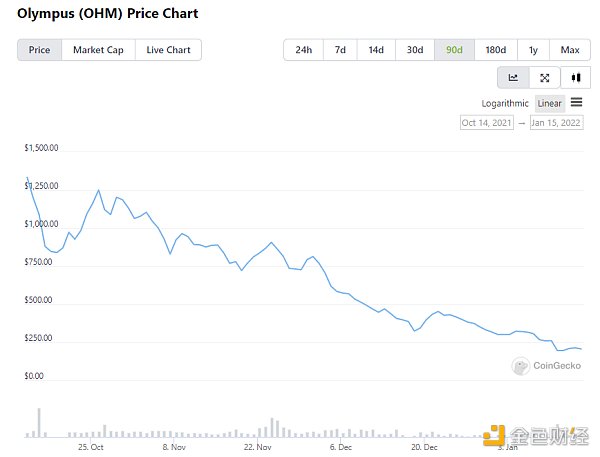This screenshot has height=457, width=600.
Task: Select the 14d time range
Action: point(376,50)
